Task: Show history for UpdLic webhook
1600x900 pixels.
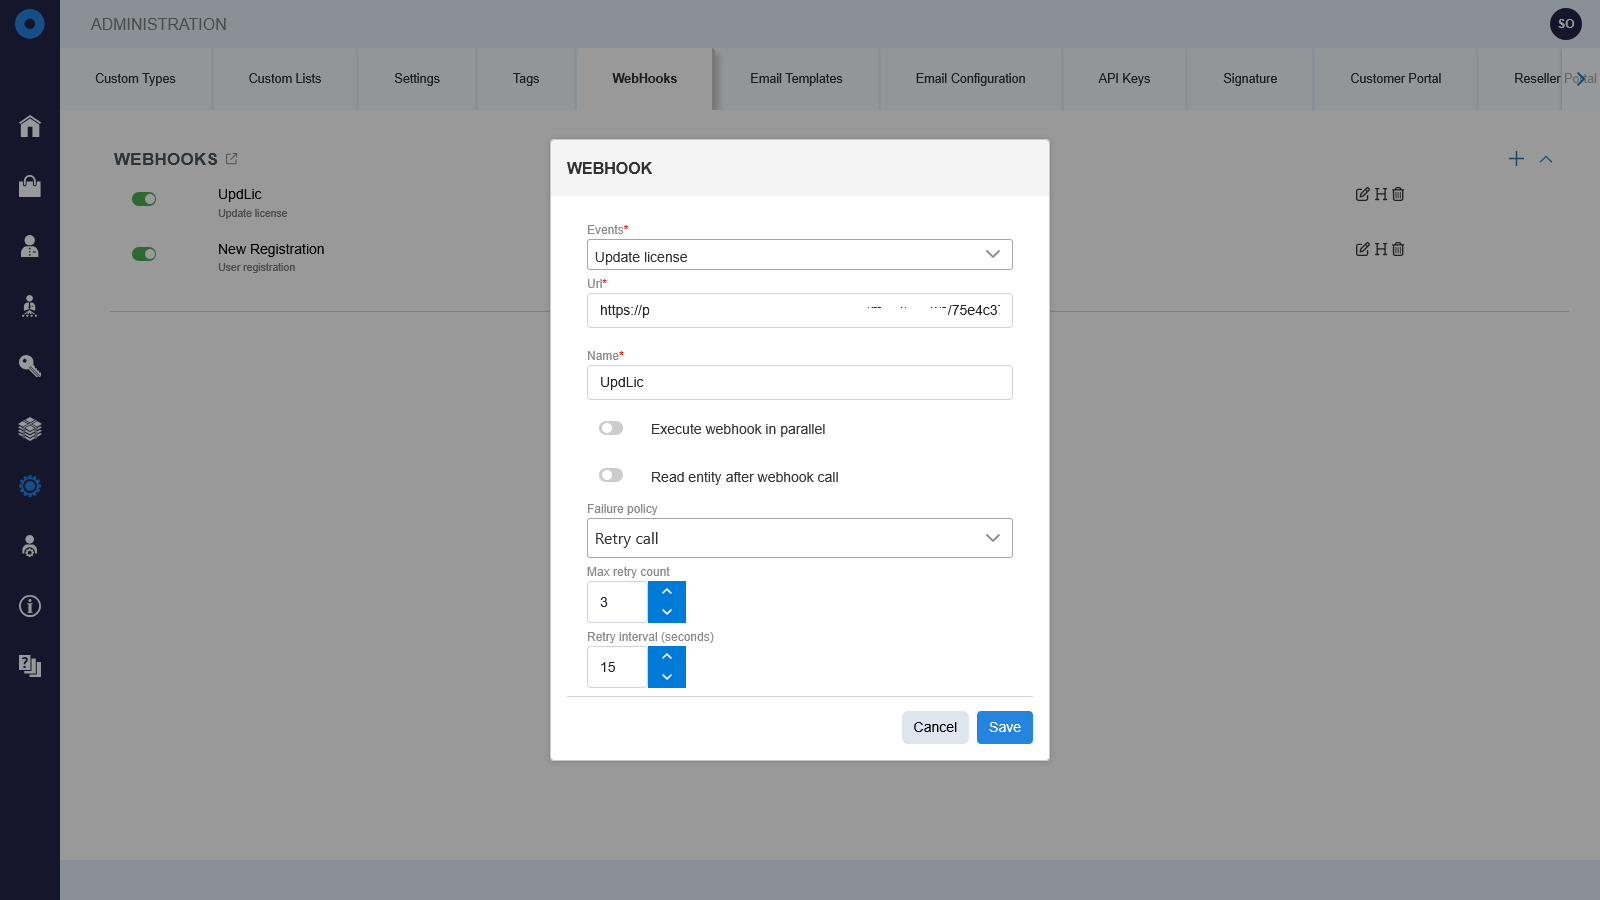Action: pyautogui.click(x=1381, y=194)
